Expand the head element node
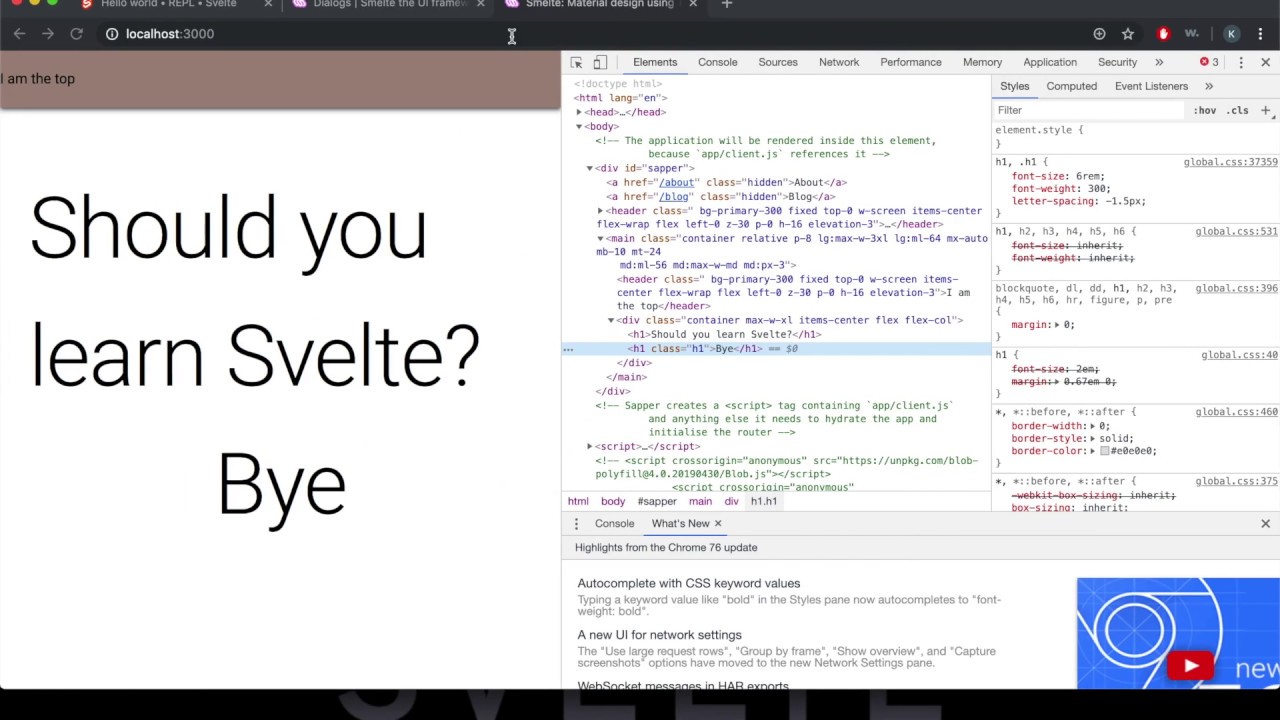The image size is (1280, 720). tap(579, 112)
